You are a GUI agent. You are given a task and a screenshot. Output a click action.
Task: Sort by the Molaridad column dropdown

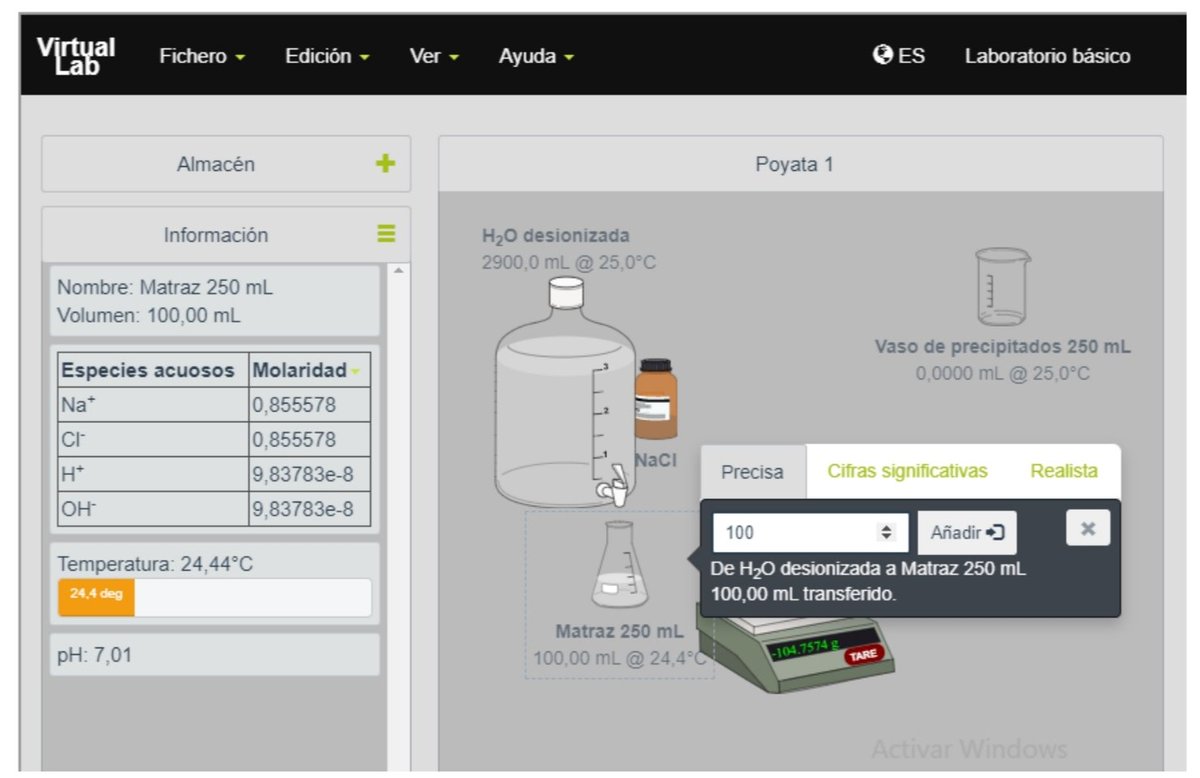pyautogui.click(x=354, y=372)
